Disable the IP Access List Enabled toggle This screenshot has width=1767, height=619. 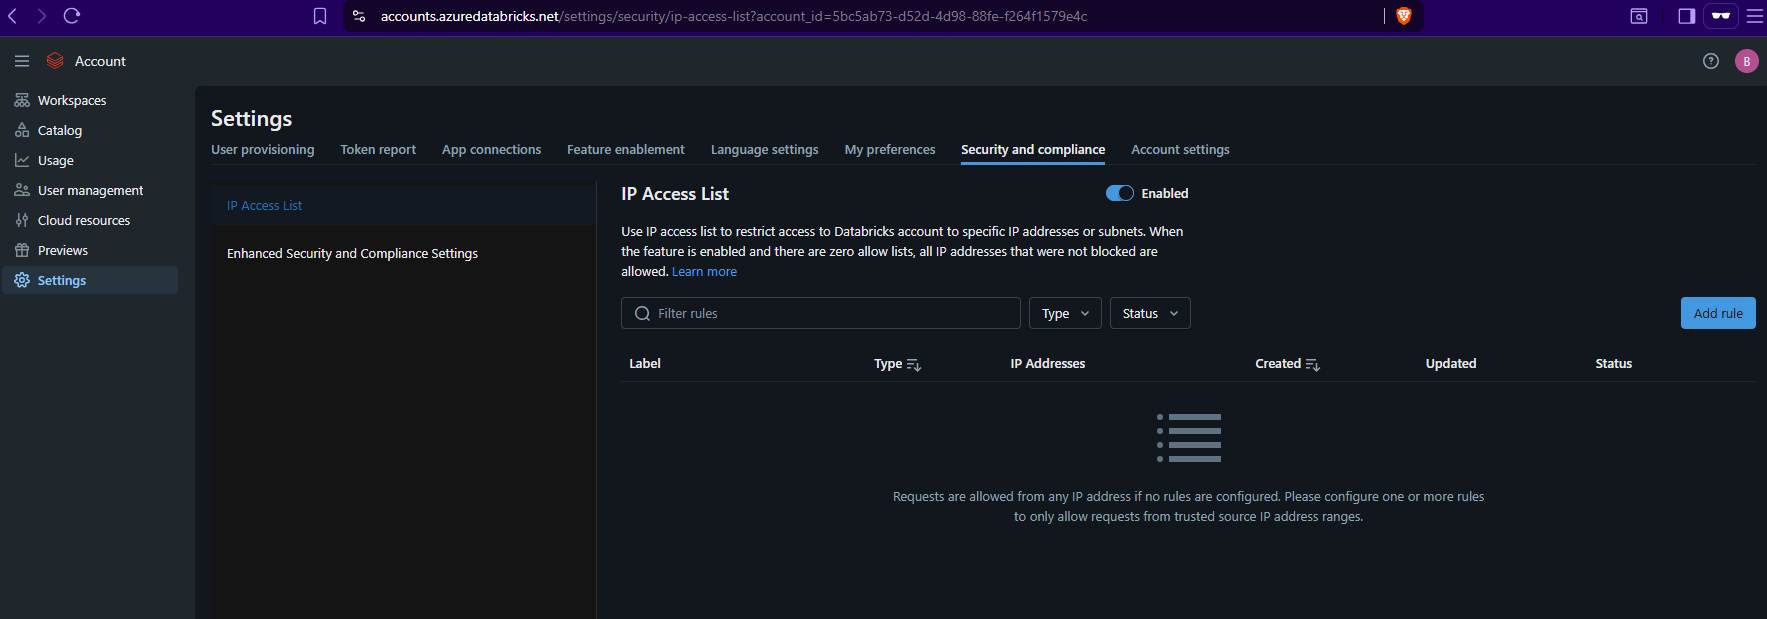click(x=1119, y=193)
